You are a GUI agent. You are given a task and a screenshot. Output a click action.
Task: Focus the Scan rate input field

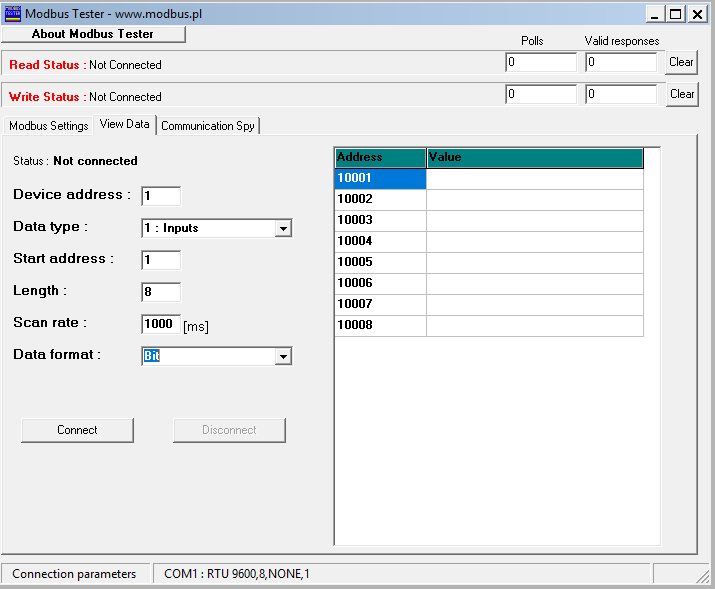pos(161,324)
